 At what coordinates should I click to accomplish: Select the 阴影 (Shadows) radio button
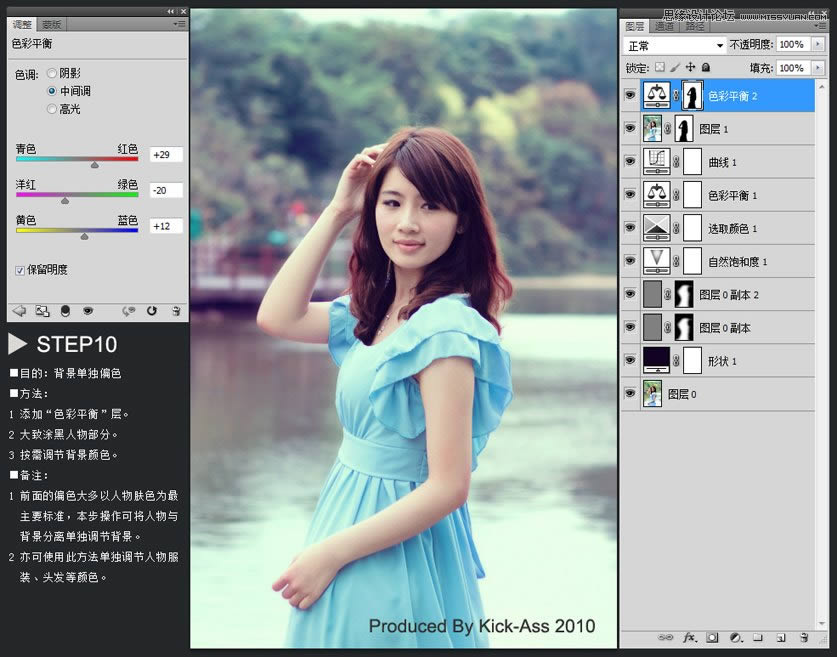(51, 71)
